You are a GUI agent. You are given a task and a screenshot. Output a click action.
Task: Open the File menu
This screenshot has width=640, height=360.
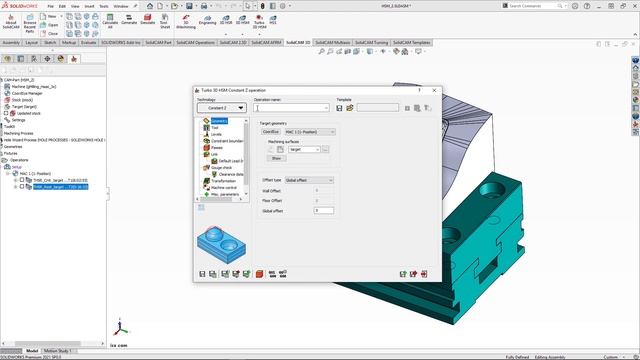coord(51,6)
